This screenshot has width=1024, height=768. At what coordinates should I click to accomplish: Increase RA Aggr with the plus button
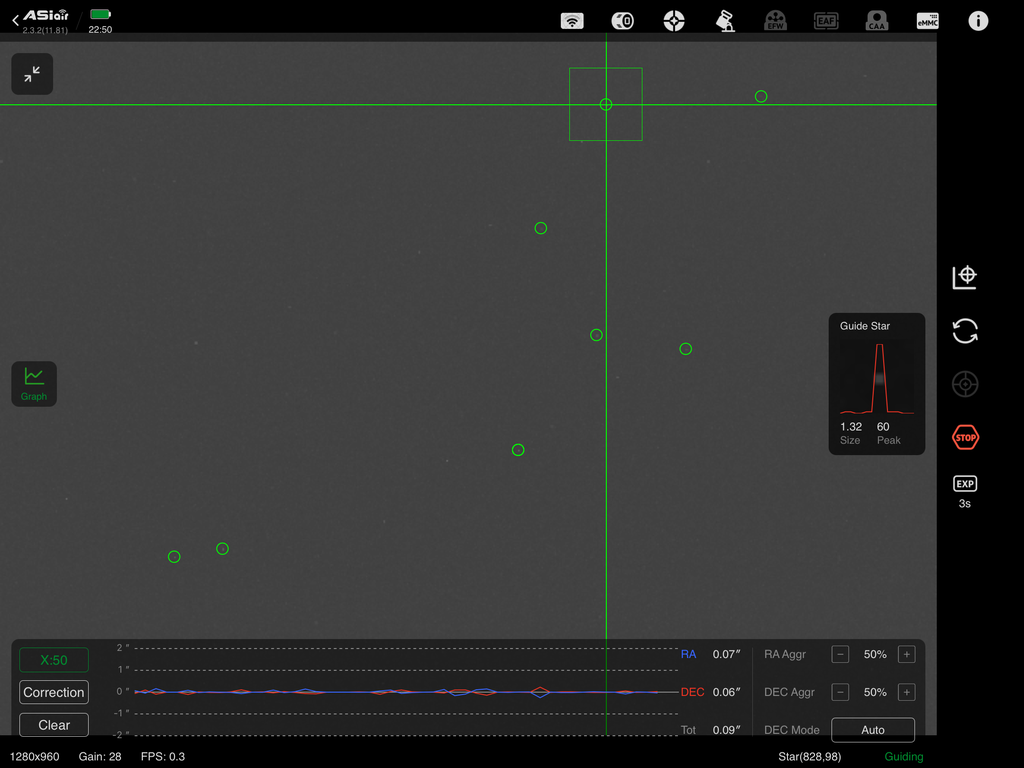pos(906,654)
